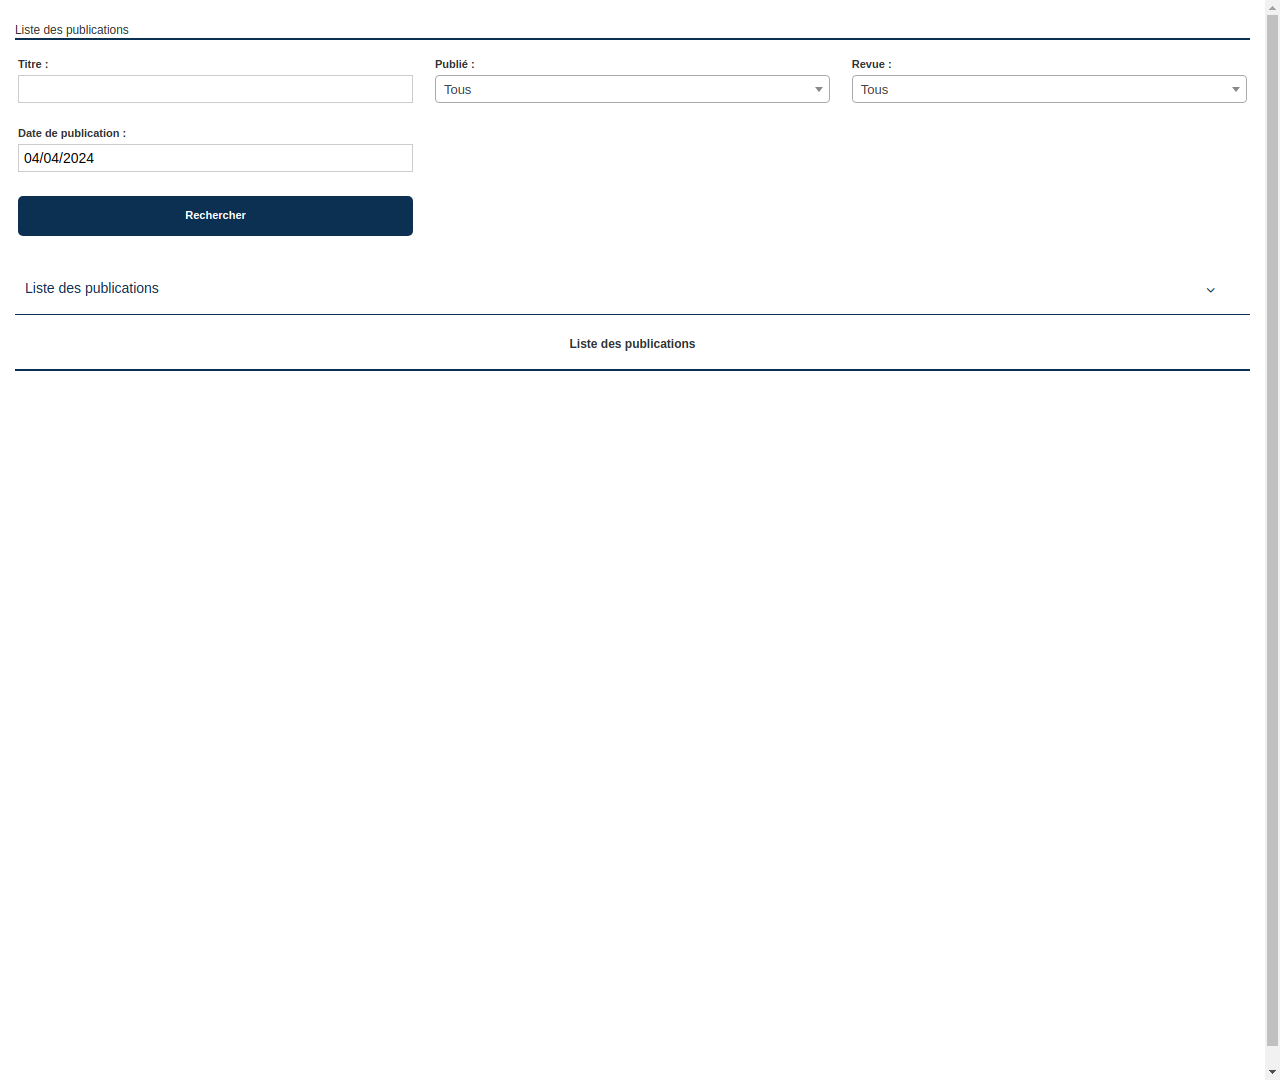Click the Titre label above the input
Screen dimensions: 1280x1080
[x=32, y=64]
